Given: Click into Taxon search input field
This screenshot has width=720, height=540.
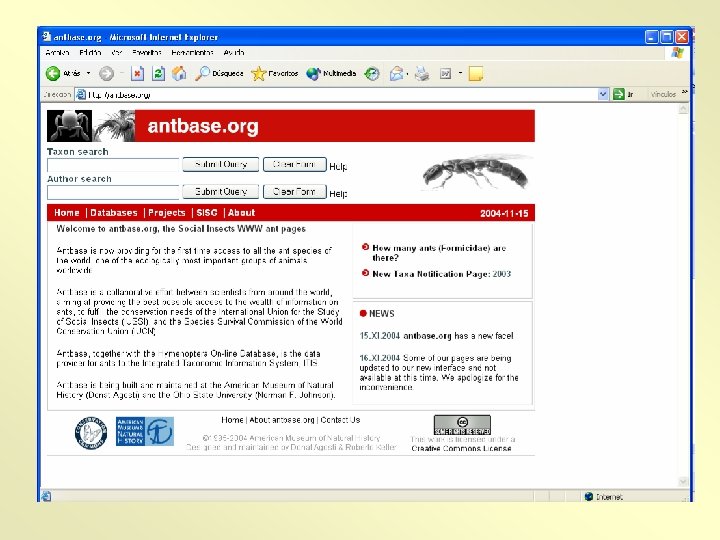Looking at the screenshot, I should point(113,165).
